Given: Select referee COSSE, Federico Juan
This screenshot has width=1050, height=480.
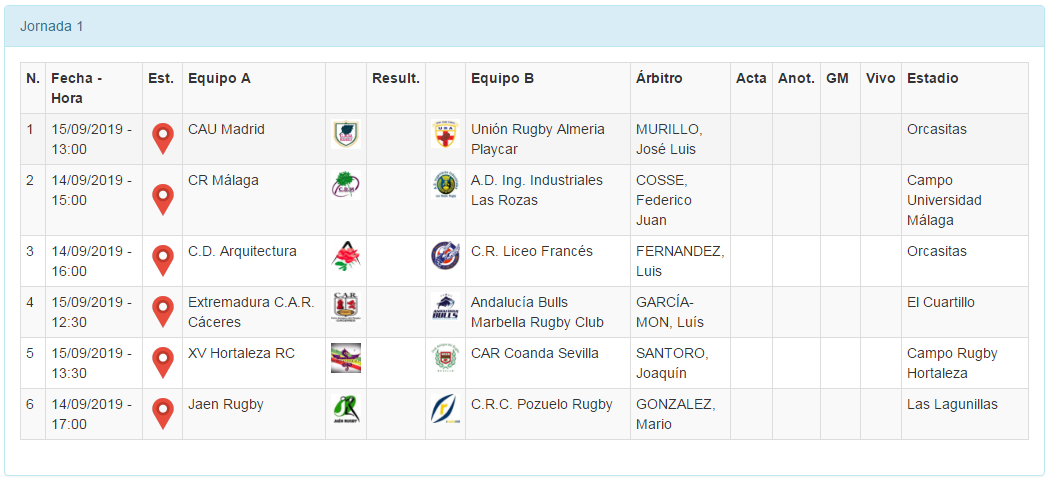Looking at the screenshot, I should [x=664, y=200].
